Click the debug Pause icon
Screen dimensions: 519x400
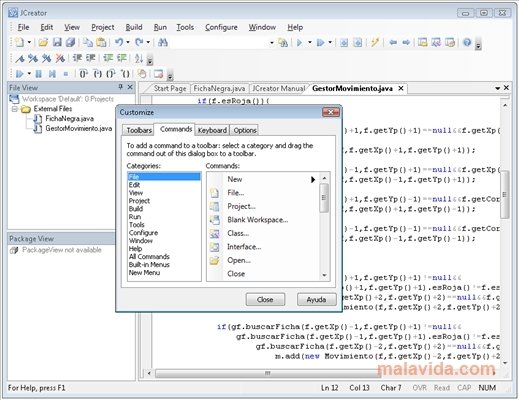pyautogui.click(x=39, y=74)
